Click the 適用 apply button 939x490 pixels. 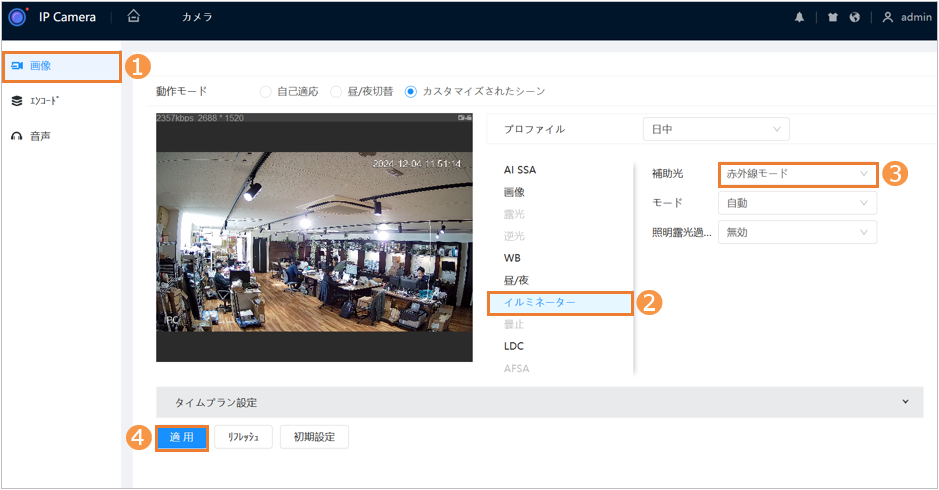(x=181, y=438)
